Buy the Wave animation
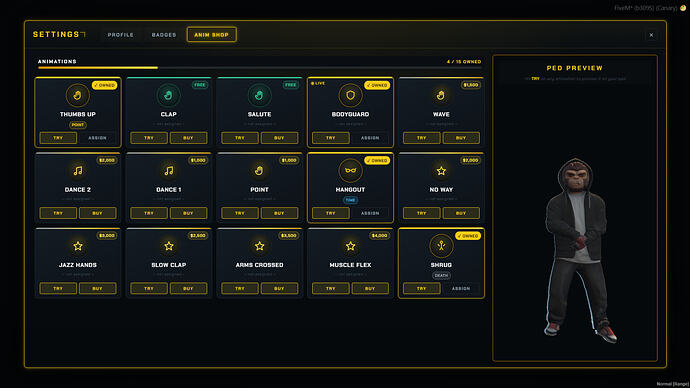The image size is (690, 388). pos(461,138)
